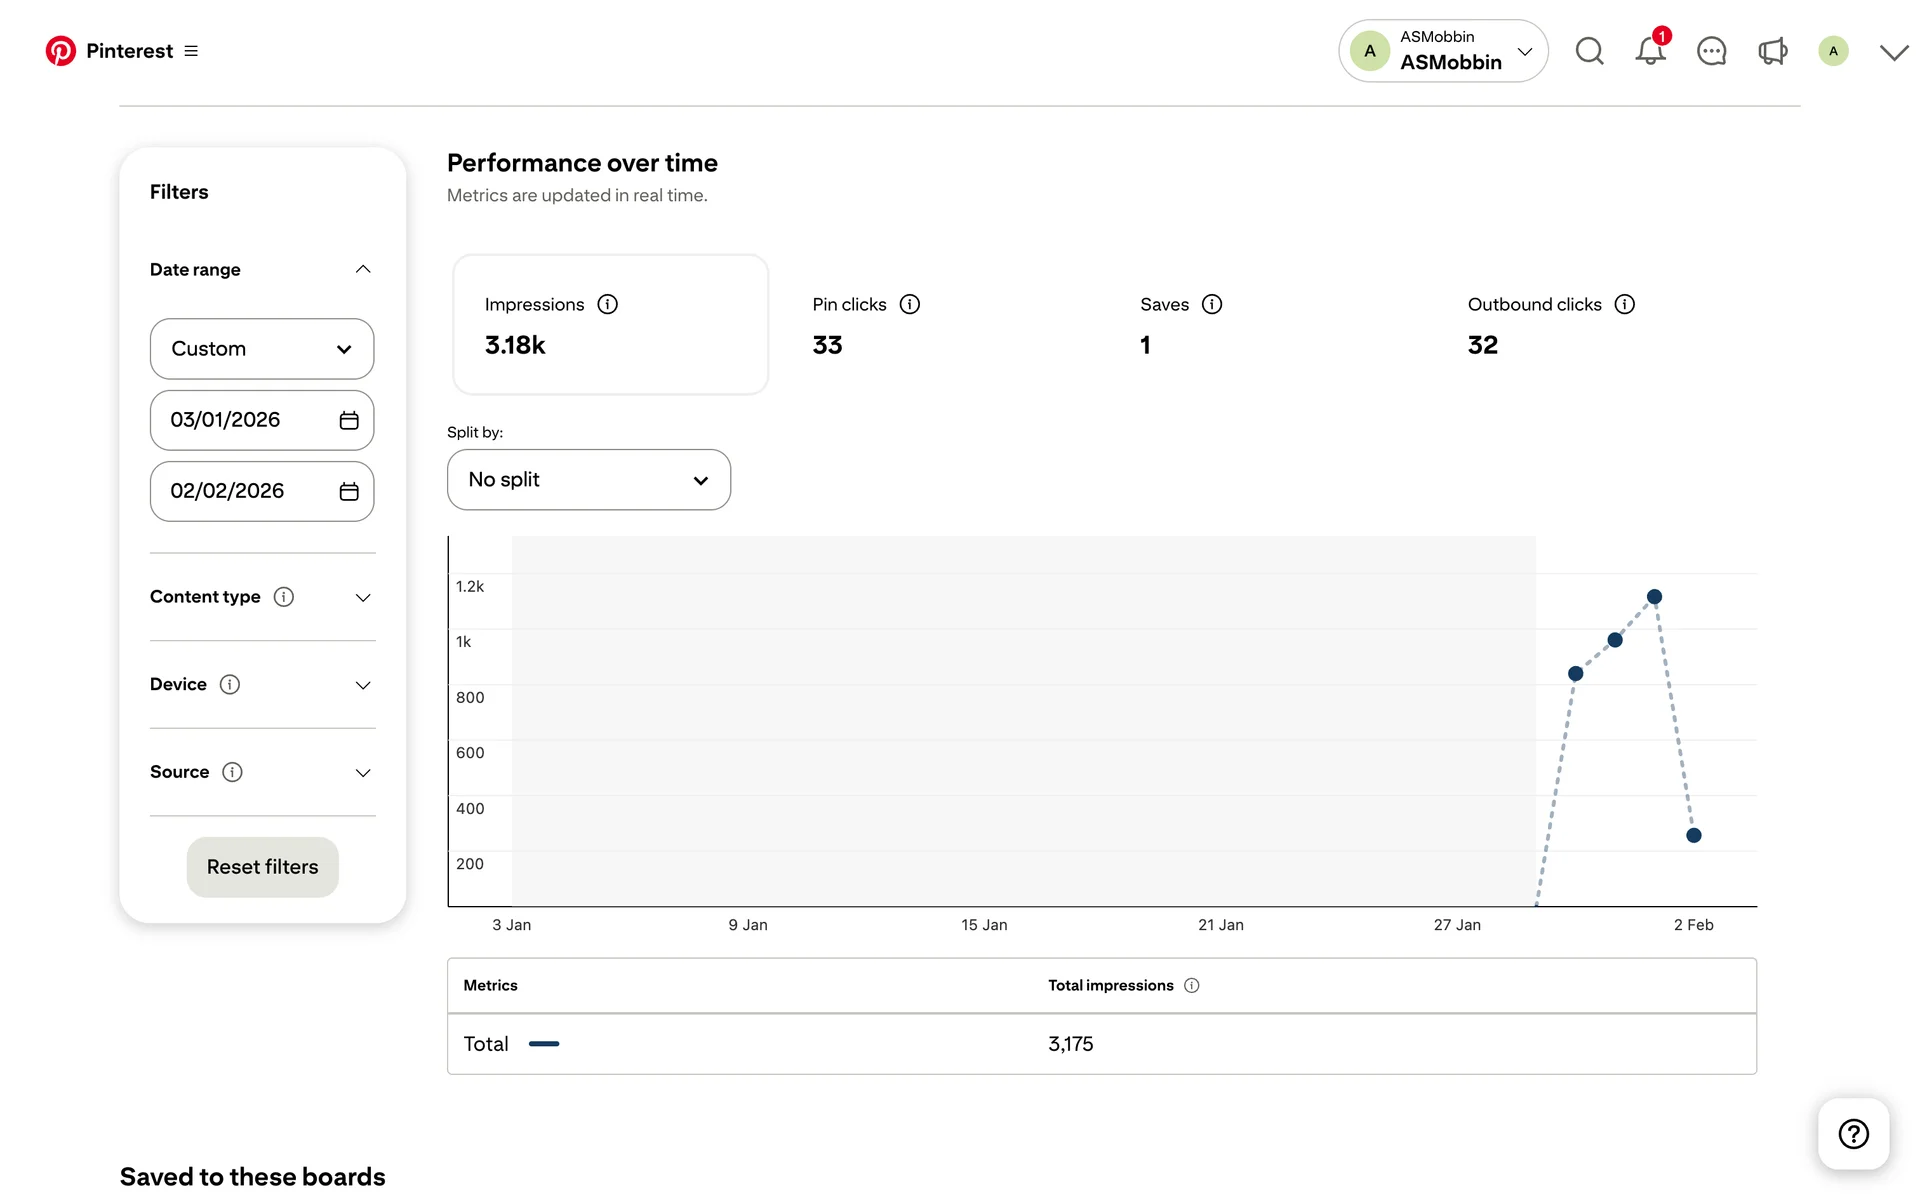This screenshot has width=1920, height=1200.
Task: Open calendar for start date 03/01/2026
Action: (x=348, y=420)
